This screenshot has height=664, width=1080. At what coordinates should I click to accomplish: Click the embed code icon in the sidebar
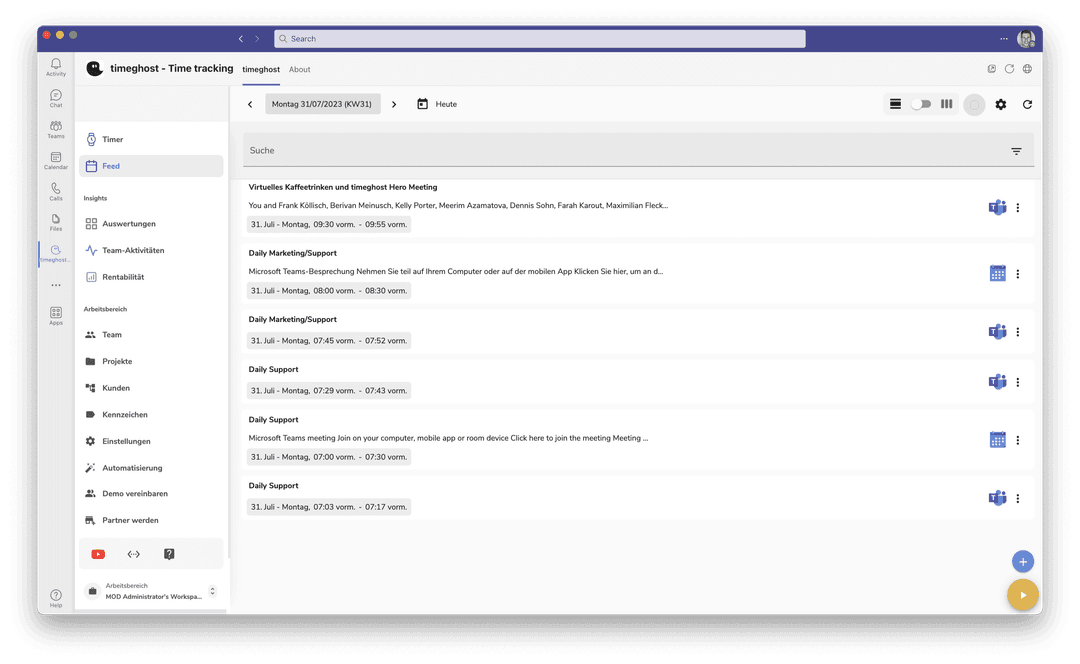tap(134, 553)
